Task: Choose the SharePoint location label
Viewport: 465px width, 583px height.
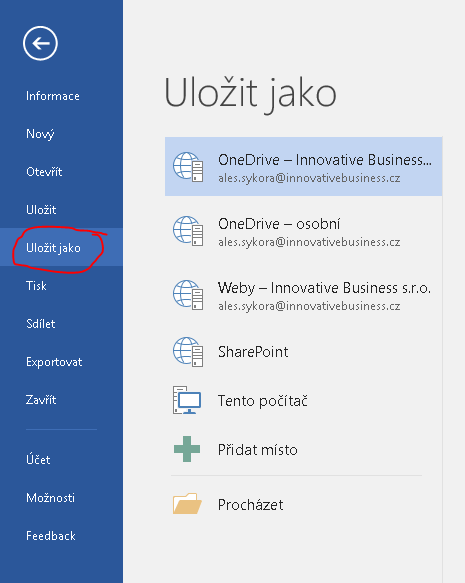Action: pos(253,352)
